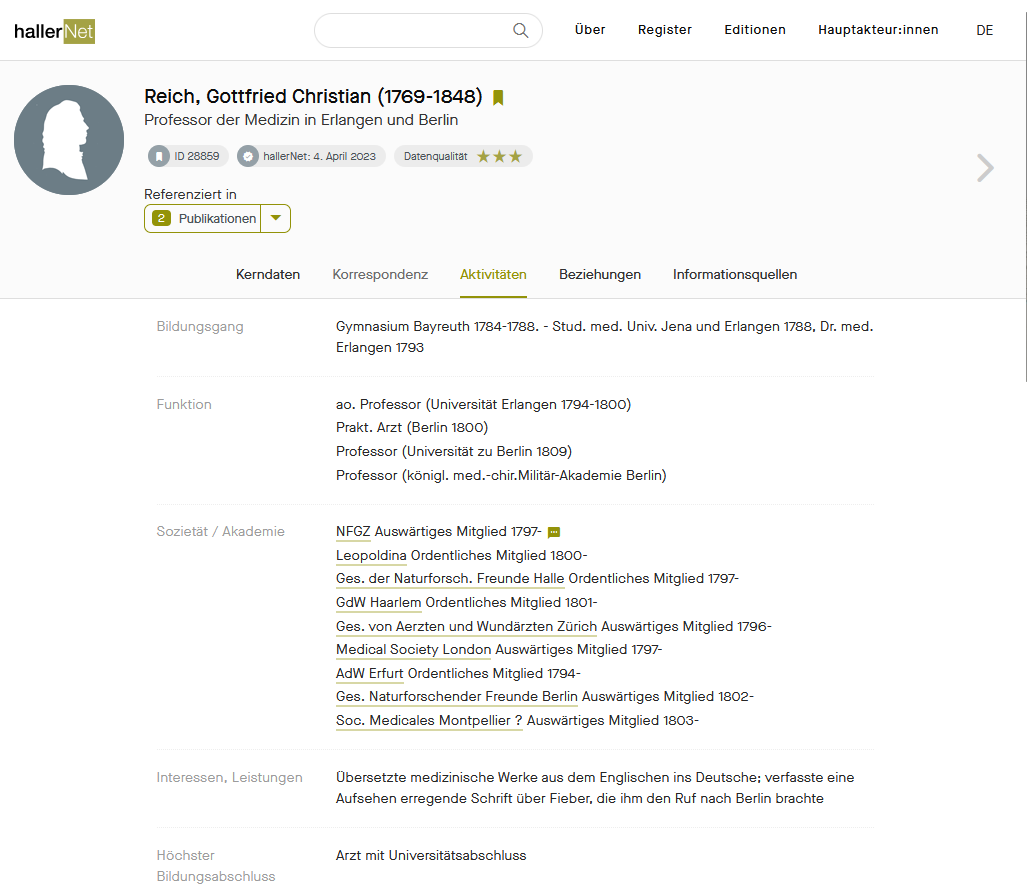Viewport: 1027px width, 884px height.
Task: Click the 2 Publikationen button
Action: pyautogui.click(x=204, y=218)
